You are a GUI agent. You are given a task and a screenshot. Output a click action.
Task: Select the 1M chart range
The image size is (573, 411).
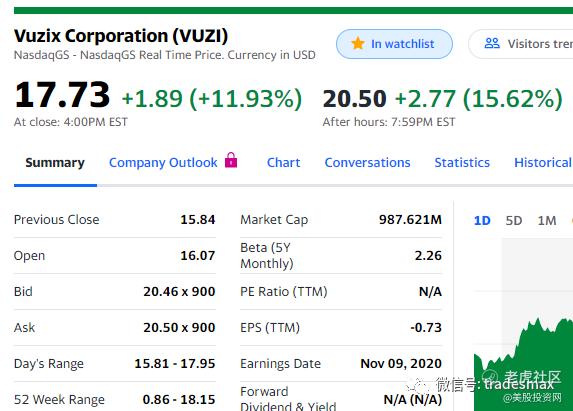547,221
